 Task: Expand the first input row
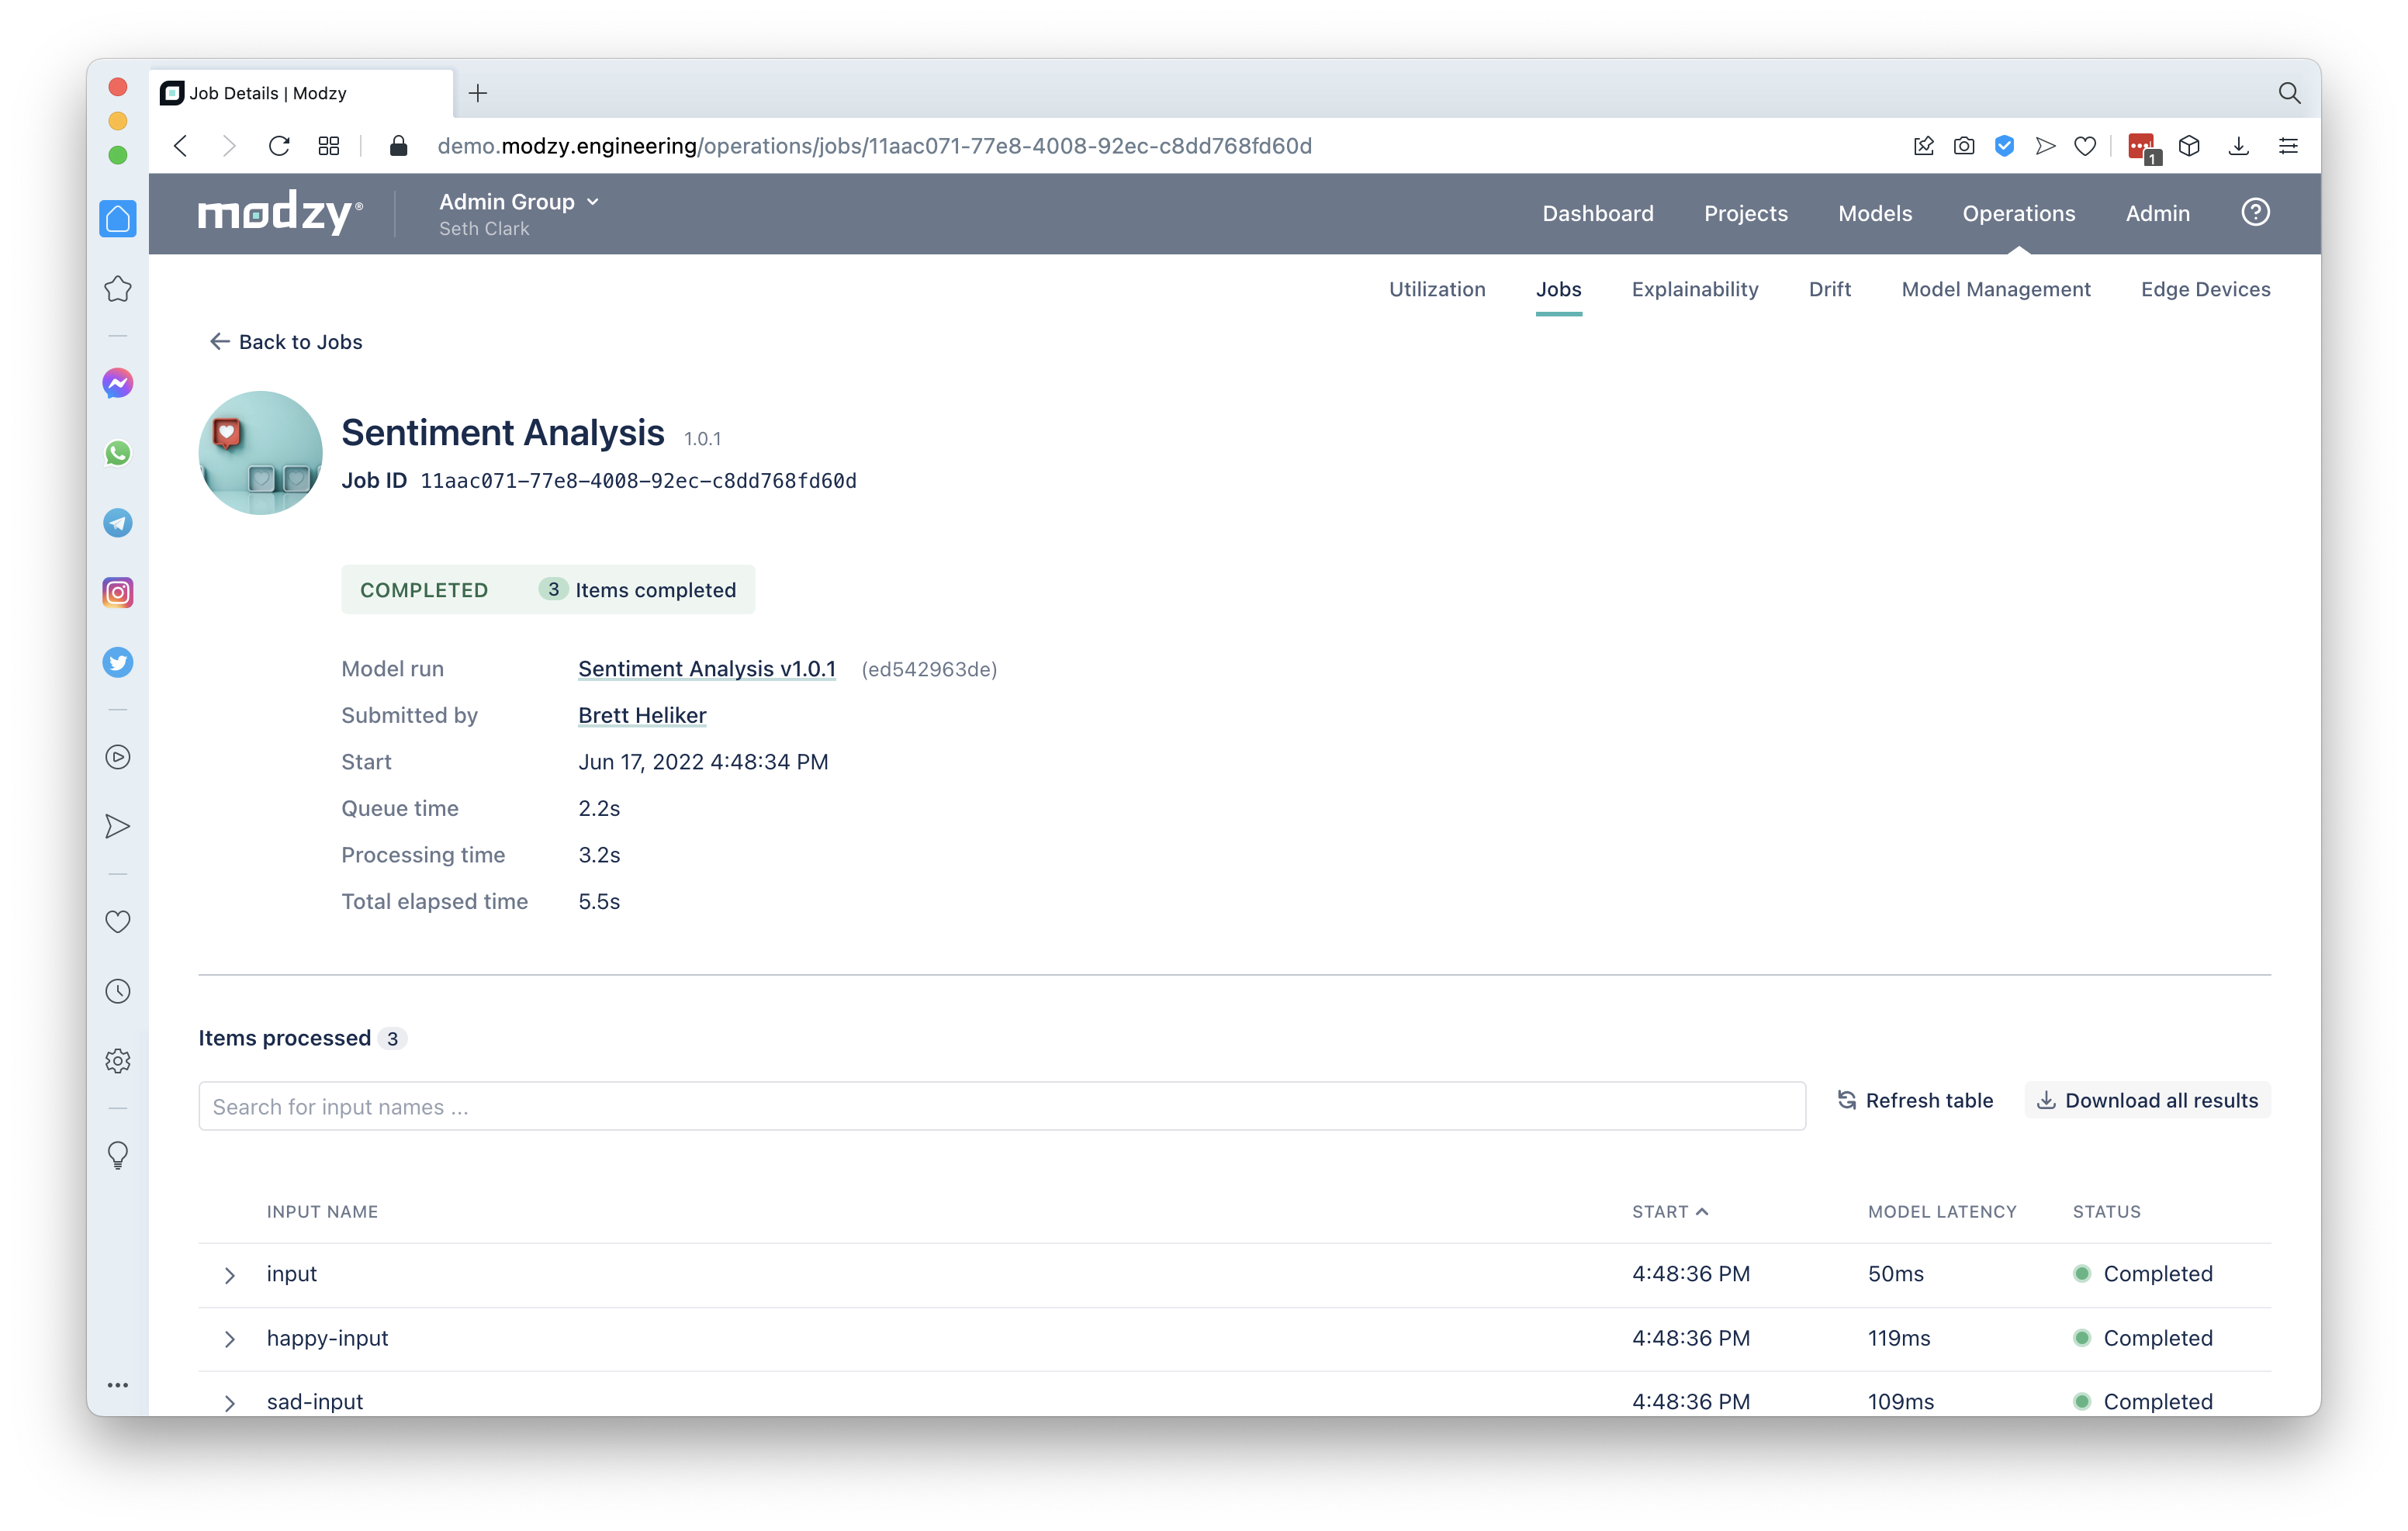point(230,1275)
